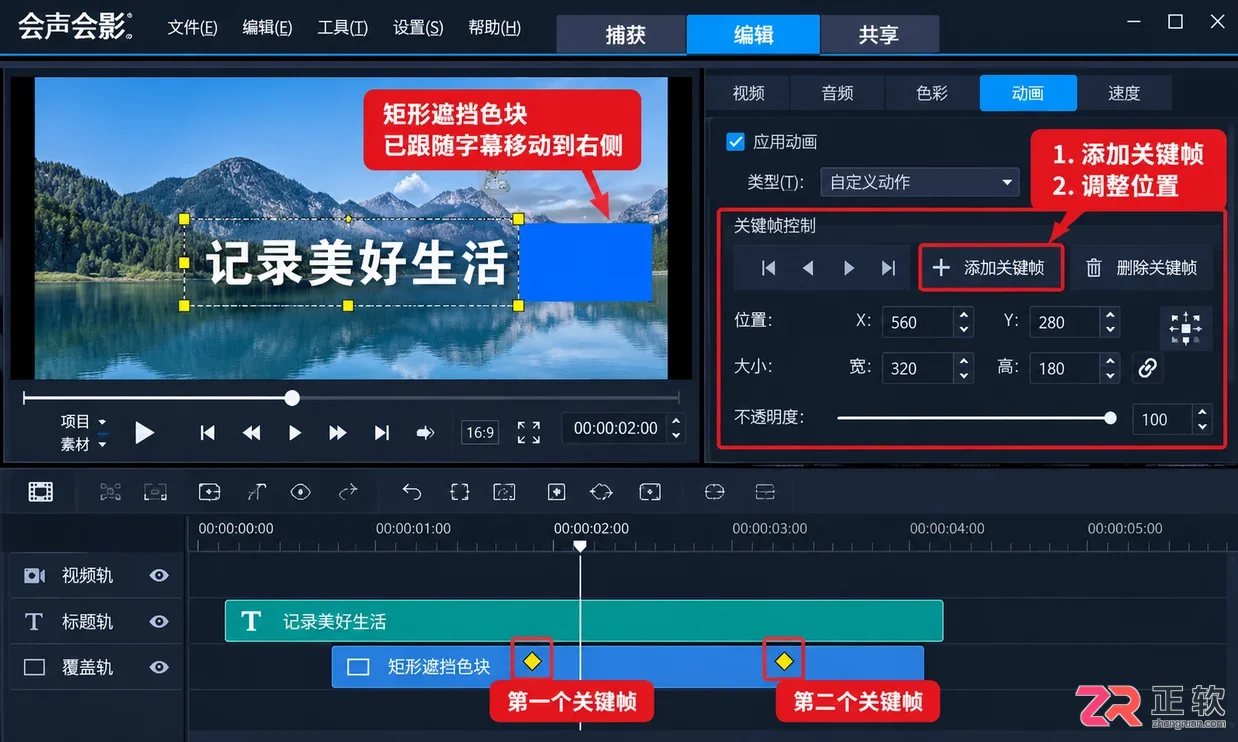
Task: Click the track-focus icon after the filmstrip
Action: point(110,491)
